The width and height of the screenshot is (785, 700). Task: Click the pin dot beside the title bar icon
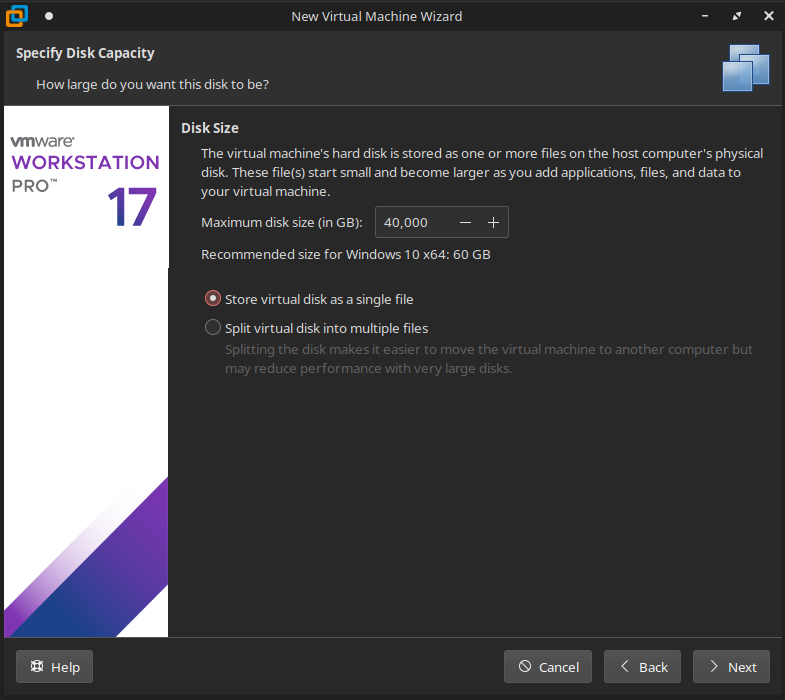[49, 16]
